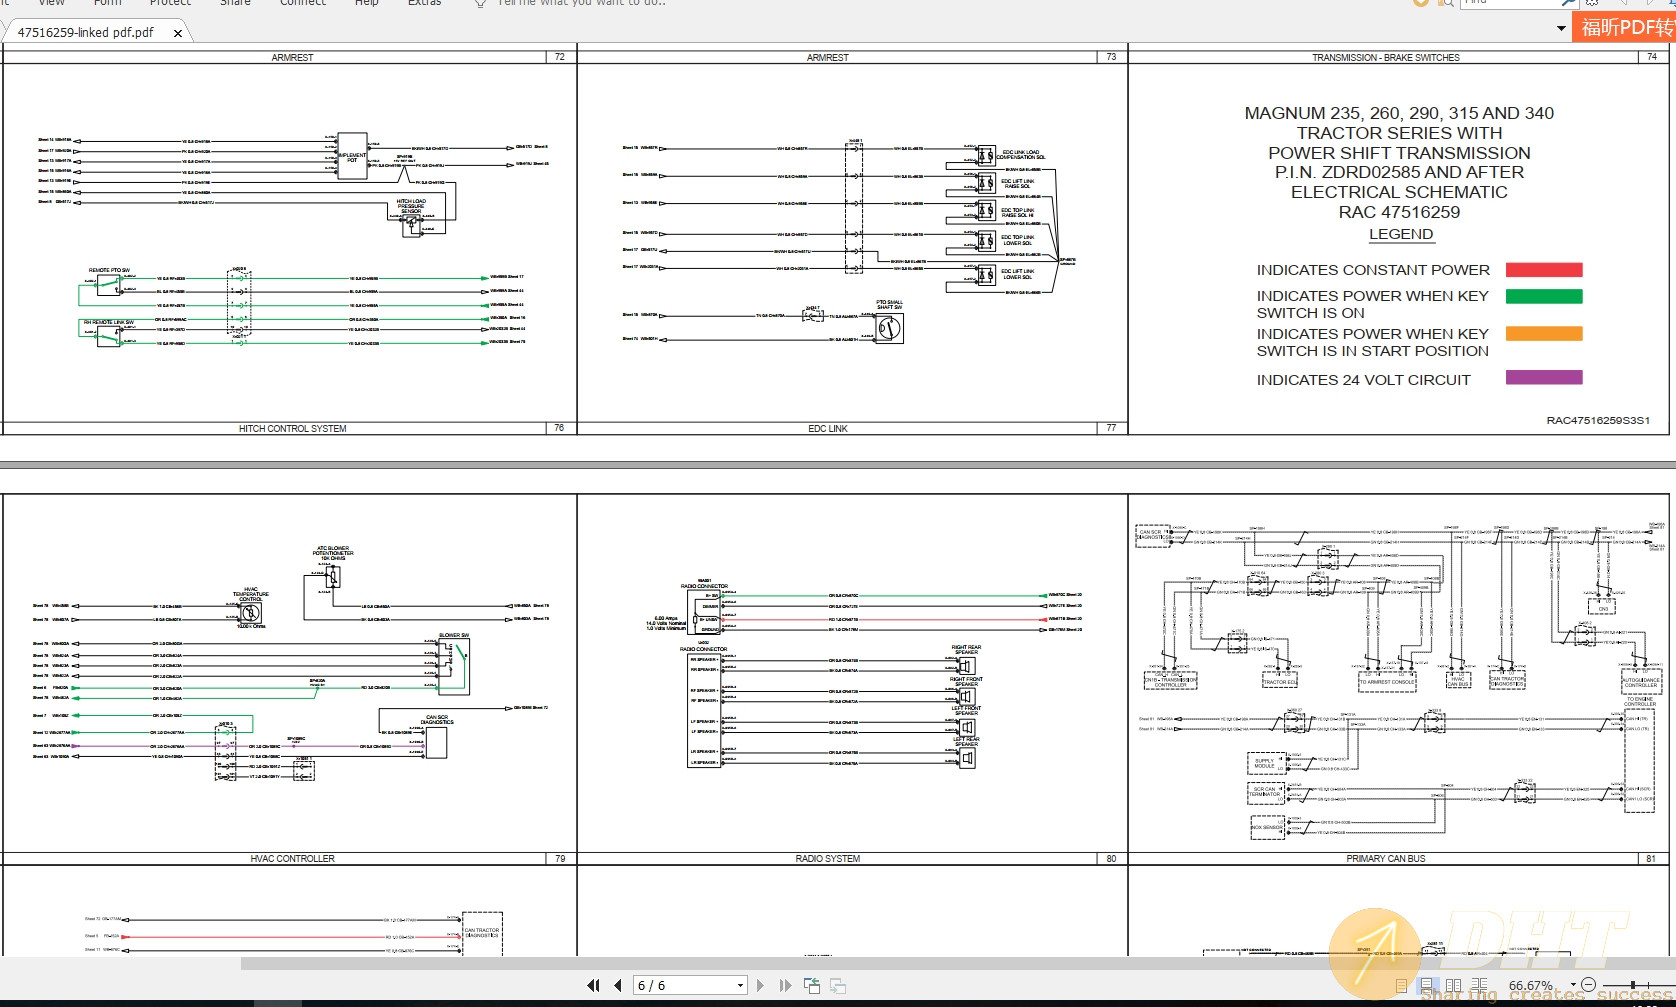Switch to continuous facing view mode
This screenshot has width=1676, height=1007.
point(1480,985)
